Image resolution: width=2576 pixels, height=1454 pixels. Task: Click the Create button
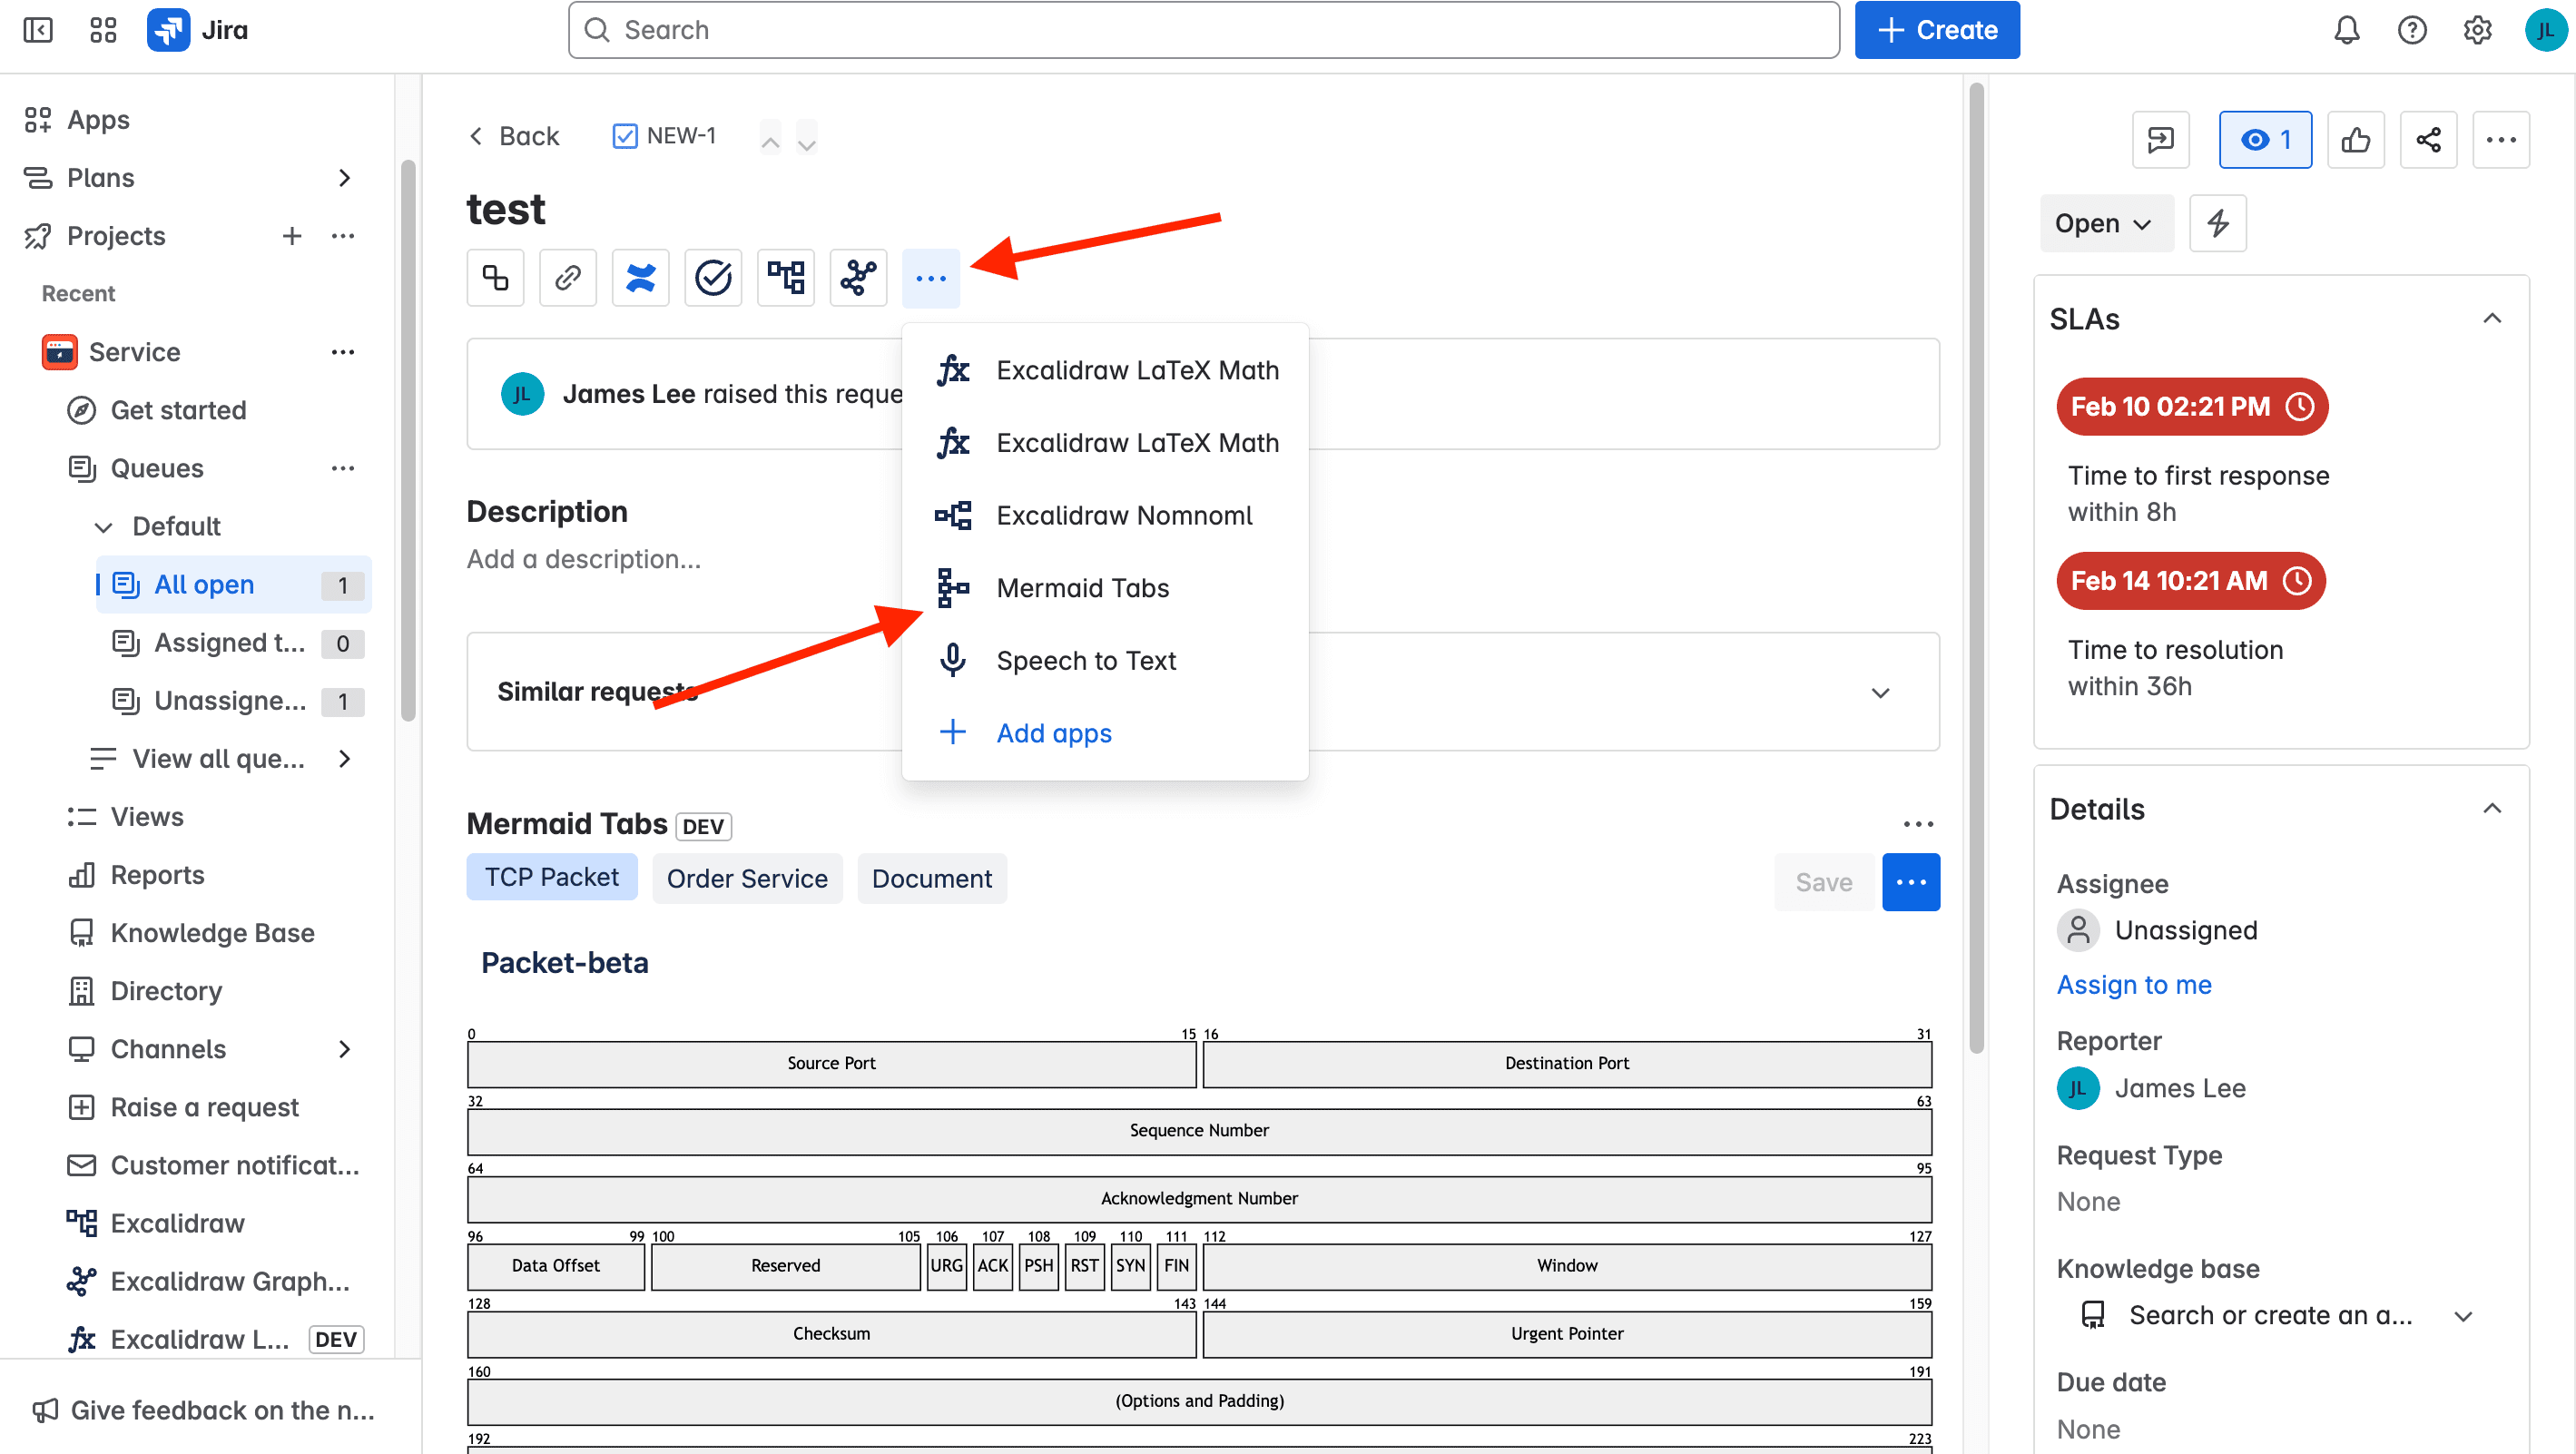tap(1937, 30)
